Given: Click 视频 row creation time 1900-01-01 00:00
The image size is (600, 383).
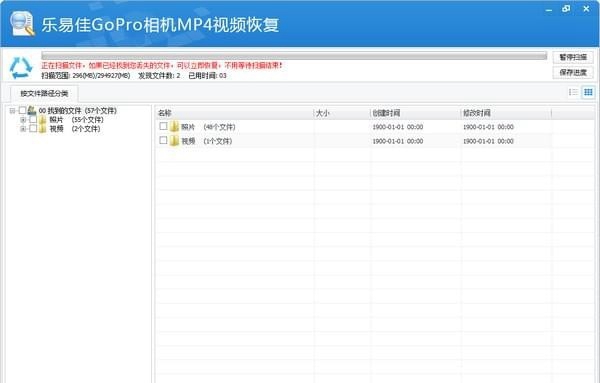Looking at the screenshot, I should [398, 141].
